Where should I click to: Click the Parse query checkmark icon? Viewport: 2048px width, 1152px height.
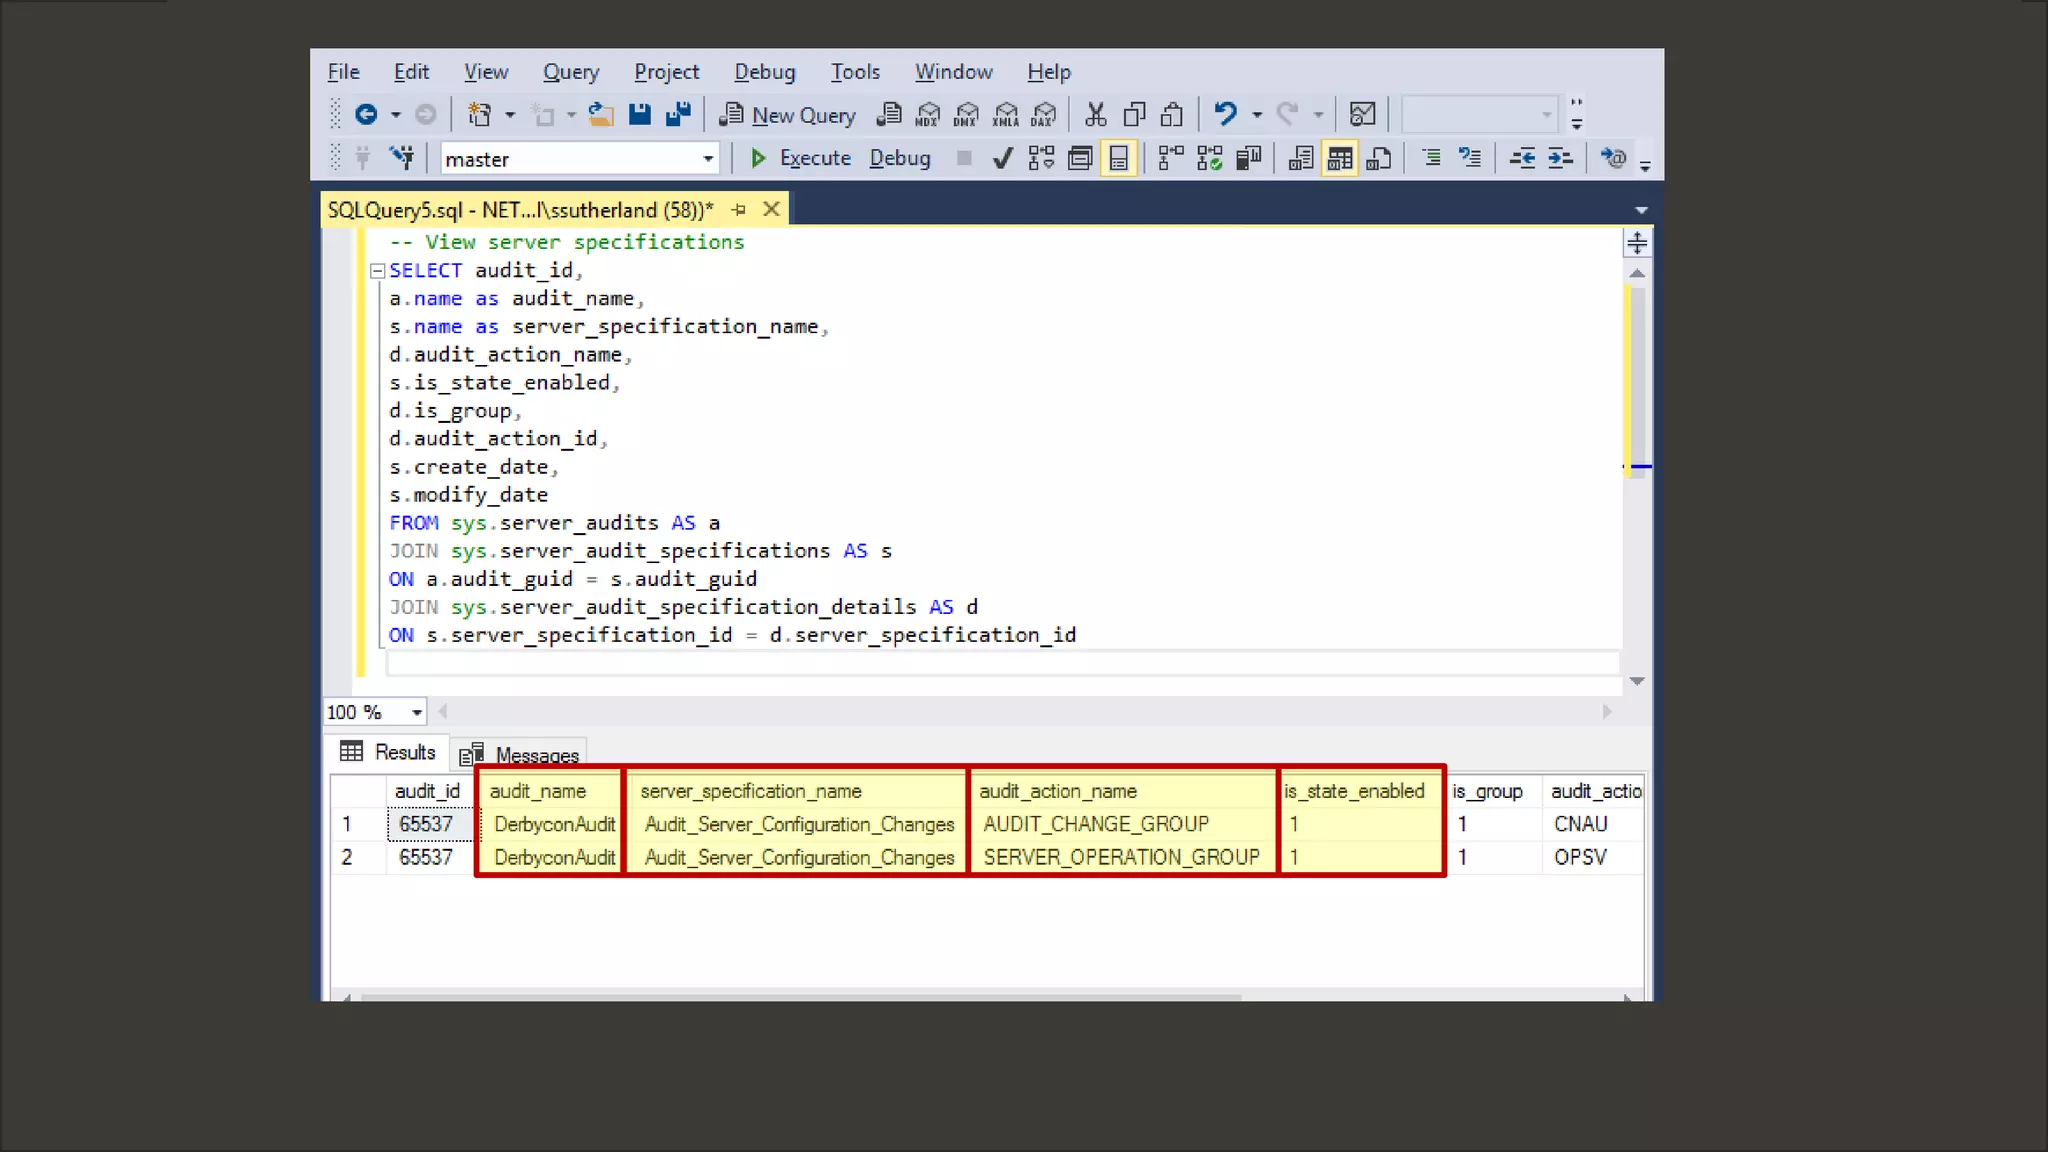1002,158
